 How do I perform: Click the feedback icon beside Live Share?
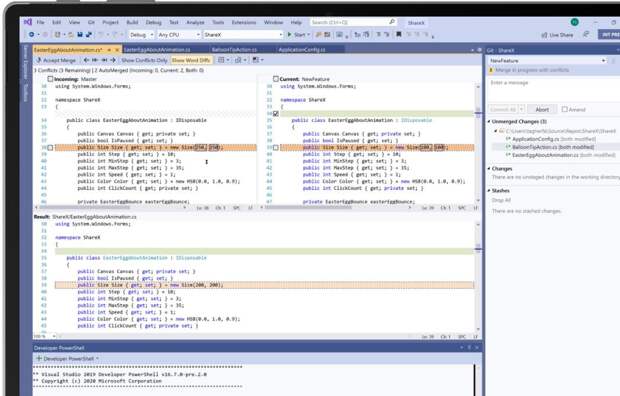(x=586, y=35)
